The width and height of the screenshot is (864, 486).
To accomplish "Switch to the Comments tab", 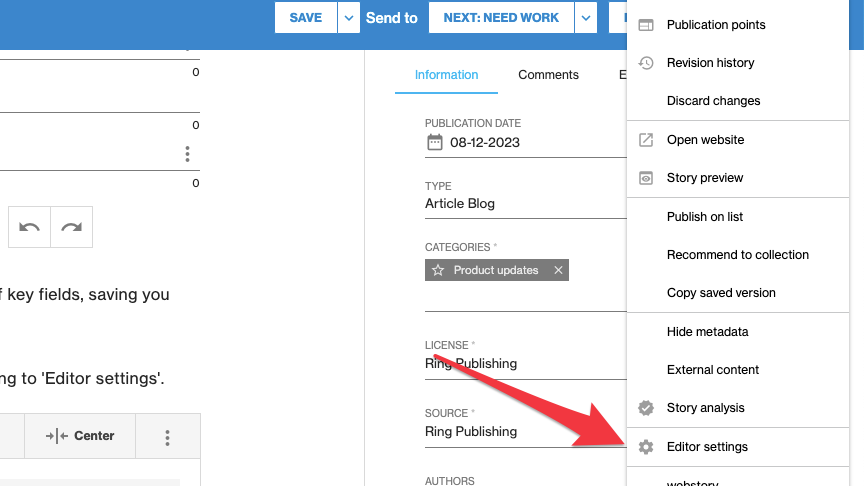I will (548, 75).
